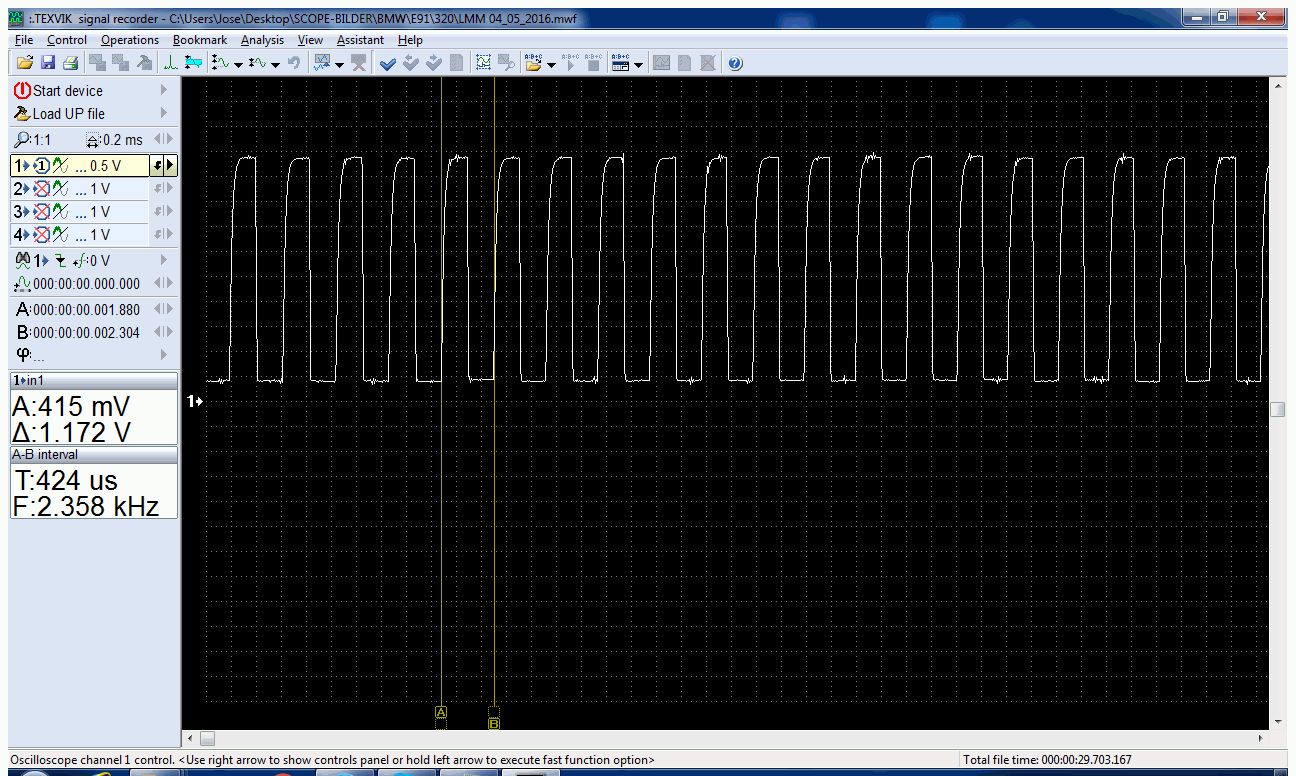Viewport: 1296px width, 776px height.
Task: Click the 0.5 V channel 1 scale
Action: tap(105, 165)
